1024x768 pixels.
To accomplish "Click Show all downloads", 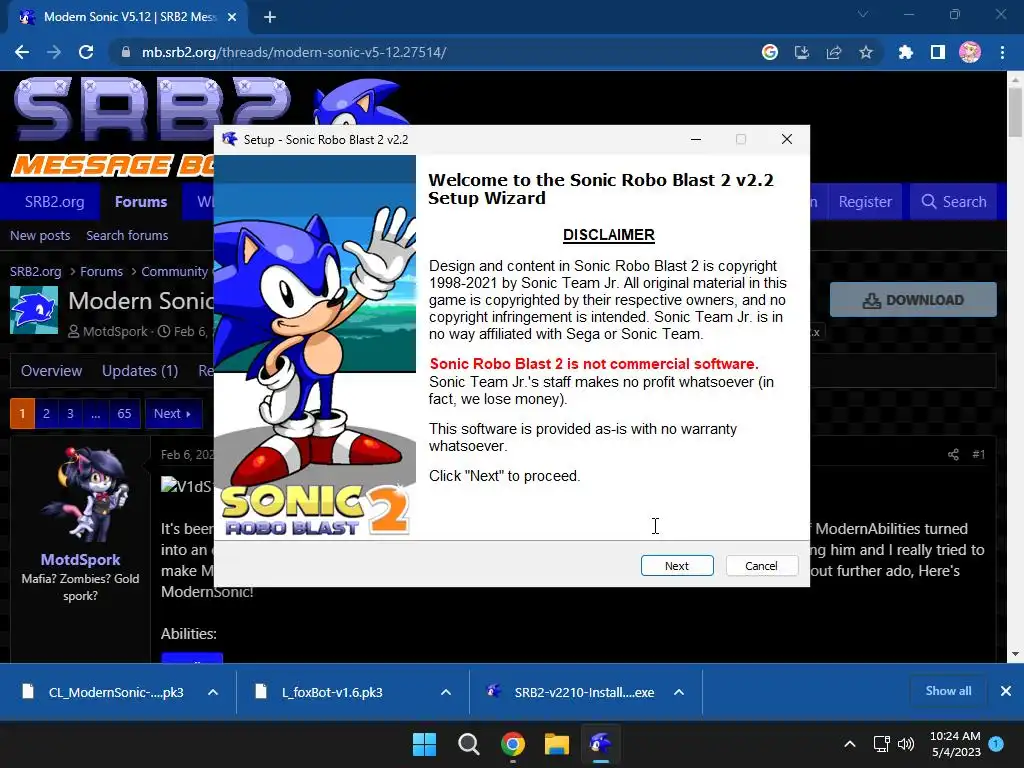I will (948, 691).
